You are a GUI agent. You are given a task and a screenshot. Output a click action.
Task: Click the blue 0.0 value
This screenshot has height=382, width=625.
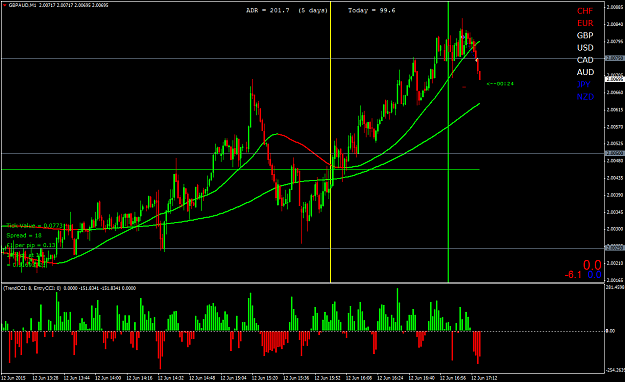coord(594,275)
